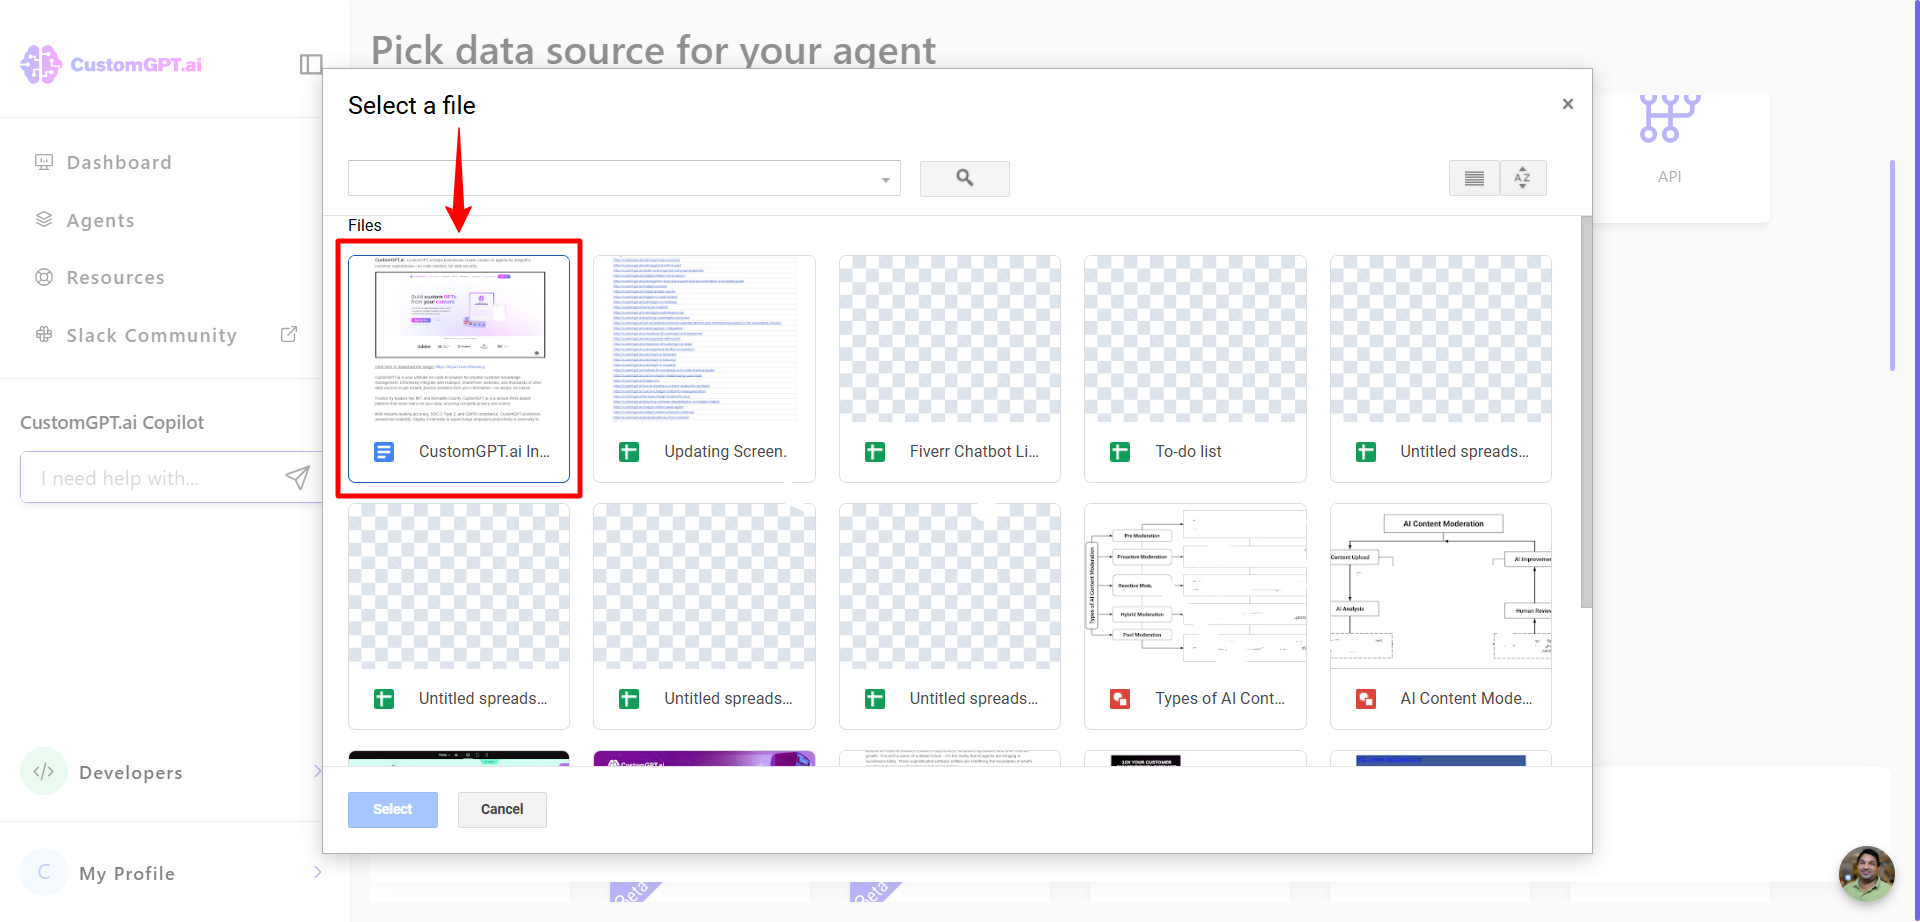The width and height of the screenshot is (1920, 922).
Task: Select the CustomGPT.ai In... document
Action: click(x=459, y=368)
